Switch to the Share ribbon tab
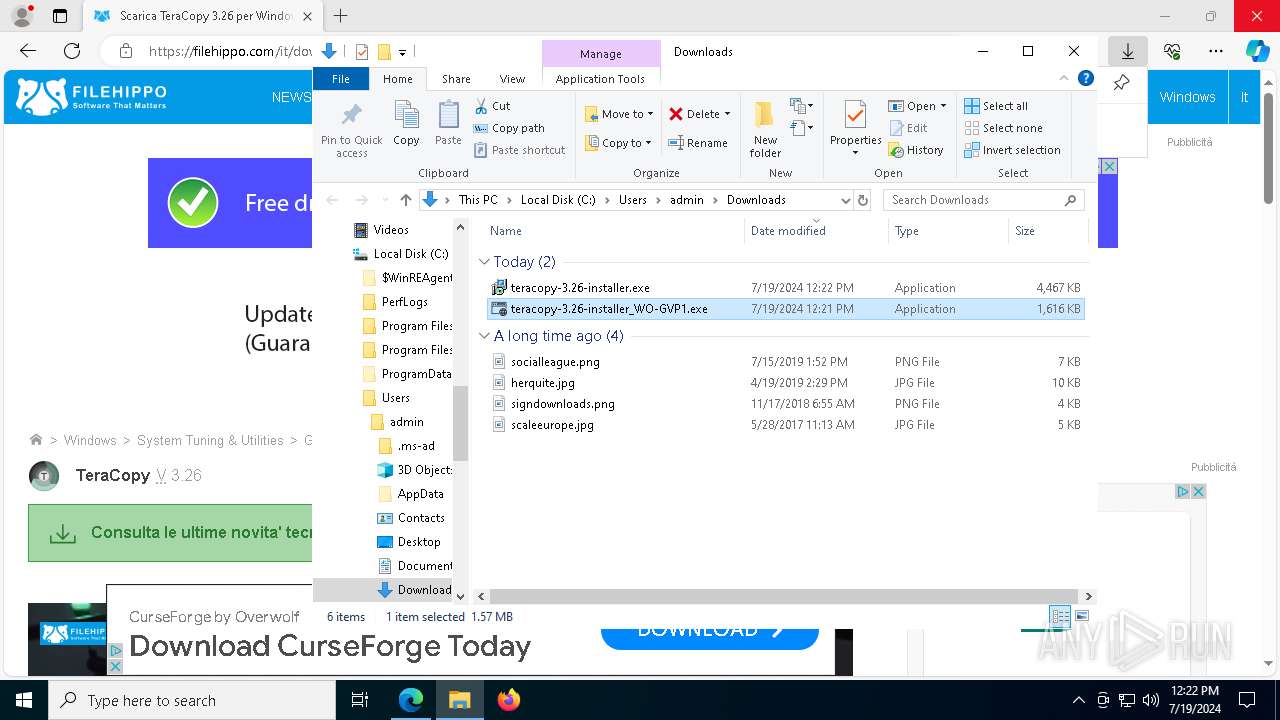Image resolution: width=1280 pixels, height=720 pixels. coord(456,79)
